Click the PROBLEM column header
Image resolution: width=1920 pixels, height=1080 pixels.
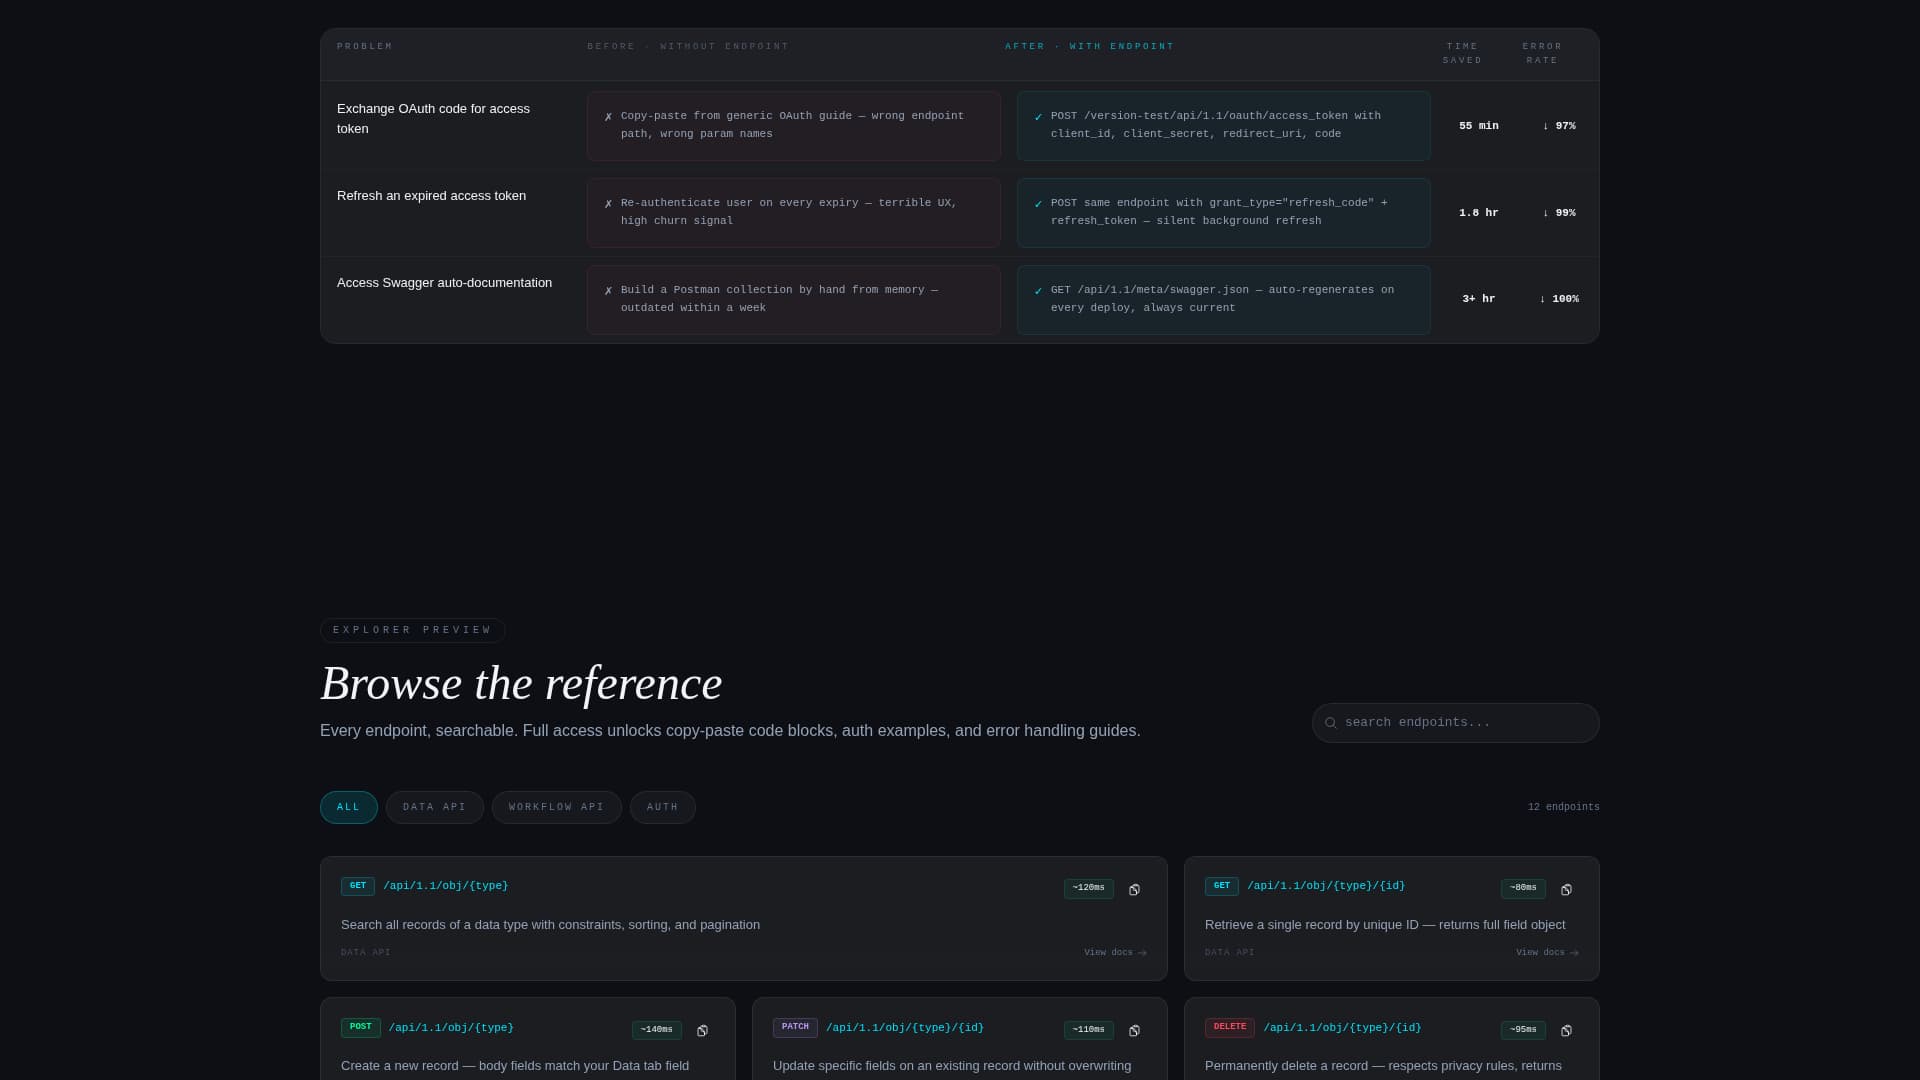click(x=365, y=47)
